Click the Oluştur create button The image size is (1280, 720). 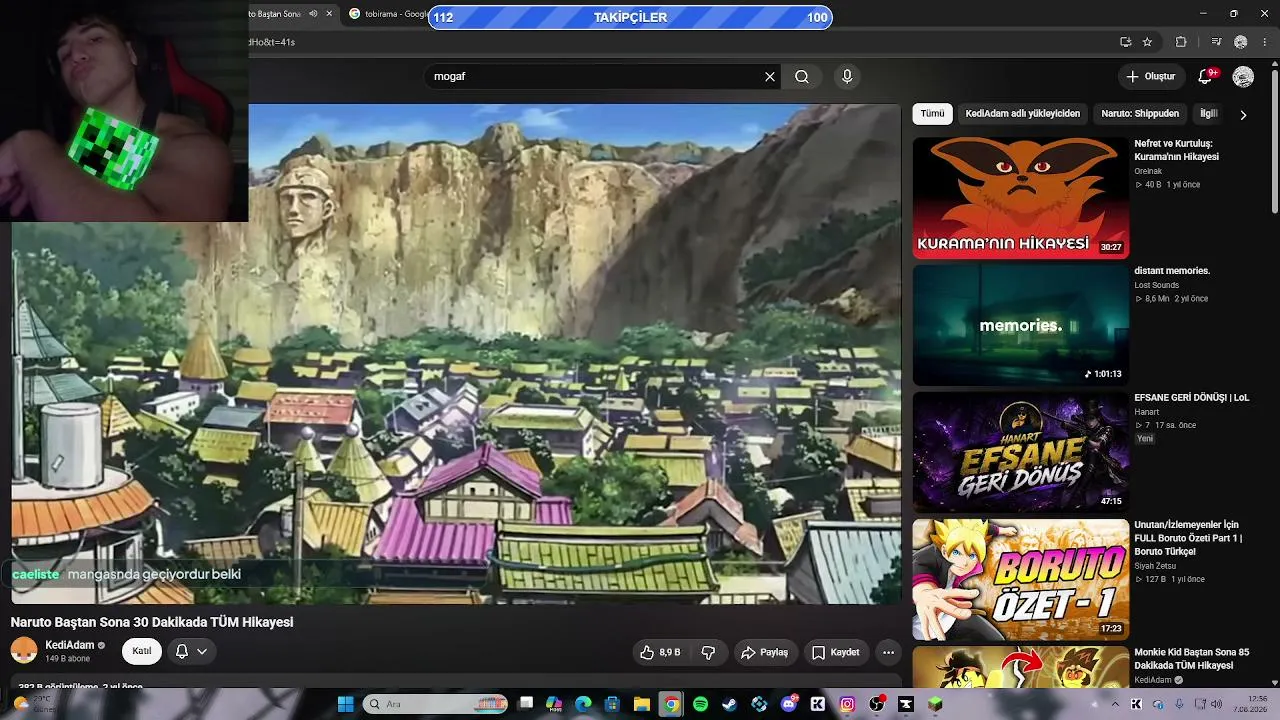(x=1150, y=77)
